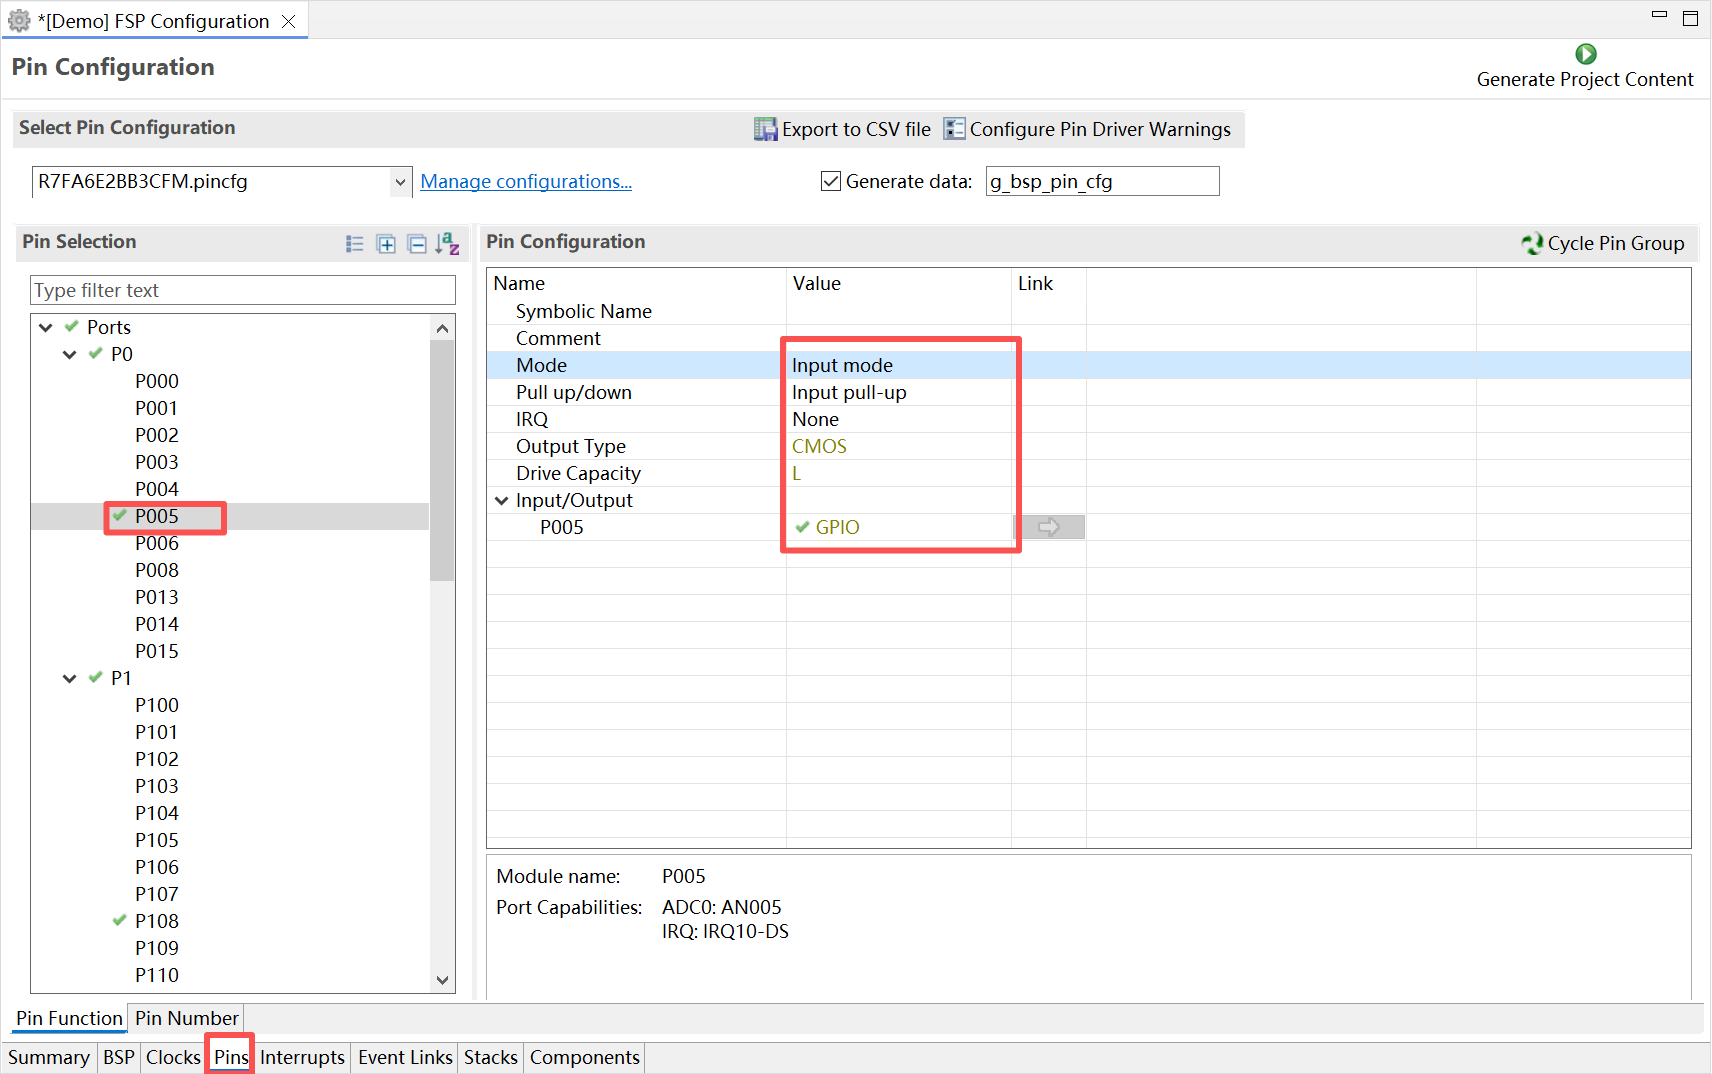Viewport: 1712px width, 1074px height.
Task: Click the P005 GPIO link arrow button
Action: coord(1049,527)
